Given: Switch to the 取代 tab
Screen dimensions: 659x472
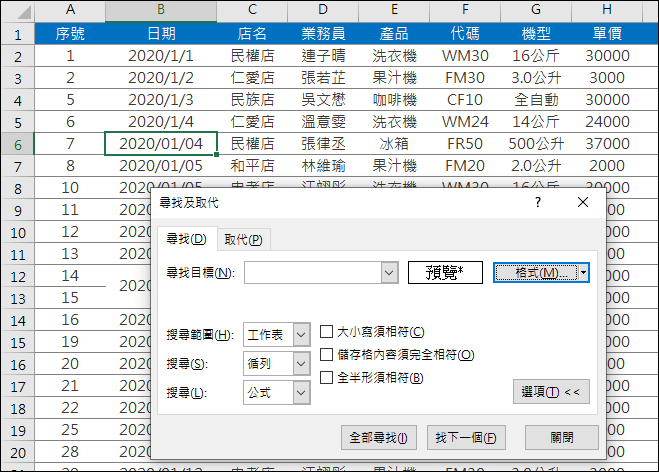Looking at the screenshot, I should click(x=243, y=240).
